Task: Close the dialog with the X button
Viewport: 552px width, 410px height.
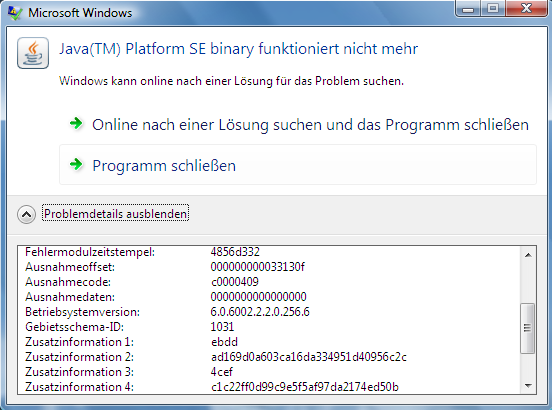Action: coord(526,8)
